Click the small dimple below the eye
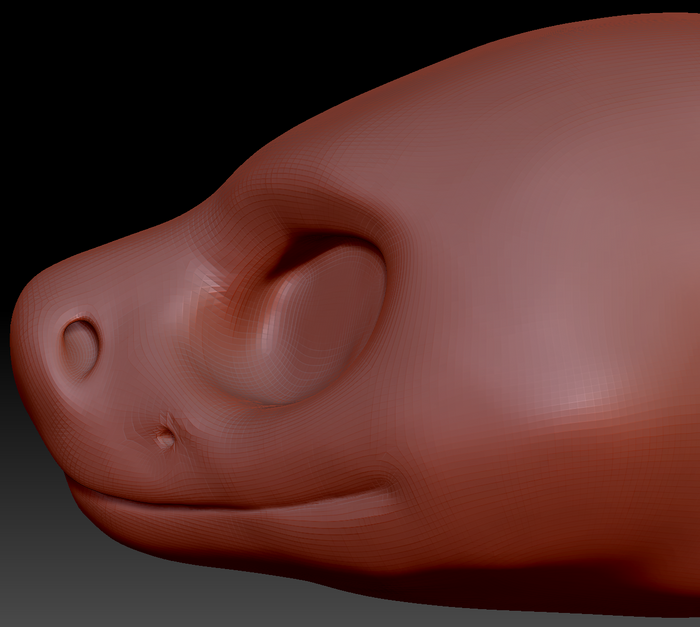Image resolution: width=700 pixels, height=627 pixels. click(166, 437)
